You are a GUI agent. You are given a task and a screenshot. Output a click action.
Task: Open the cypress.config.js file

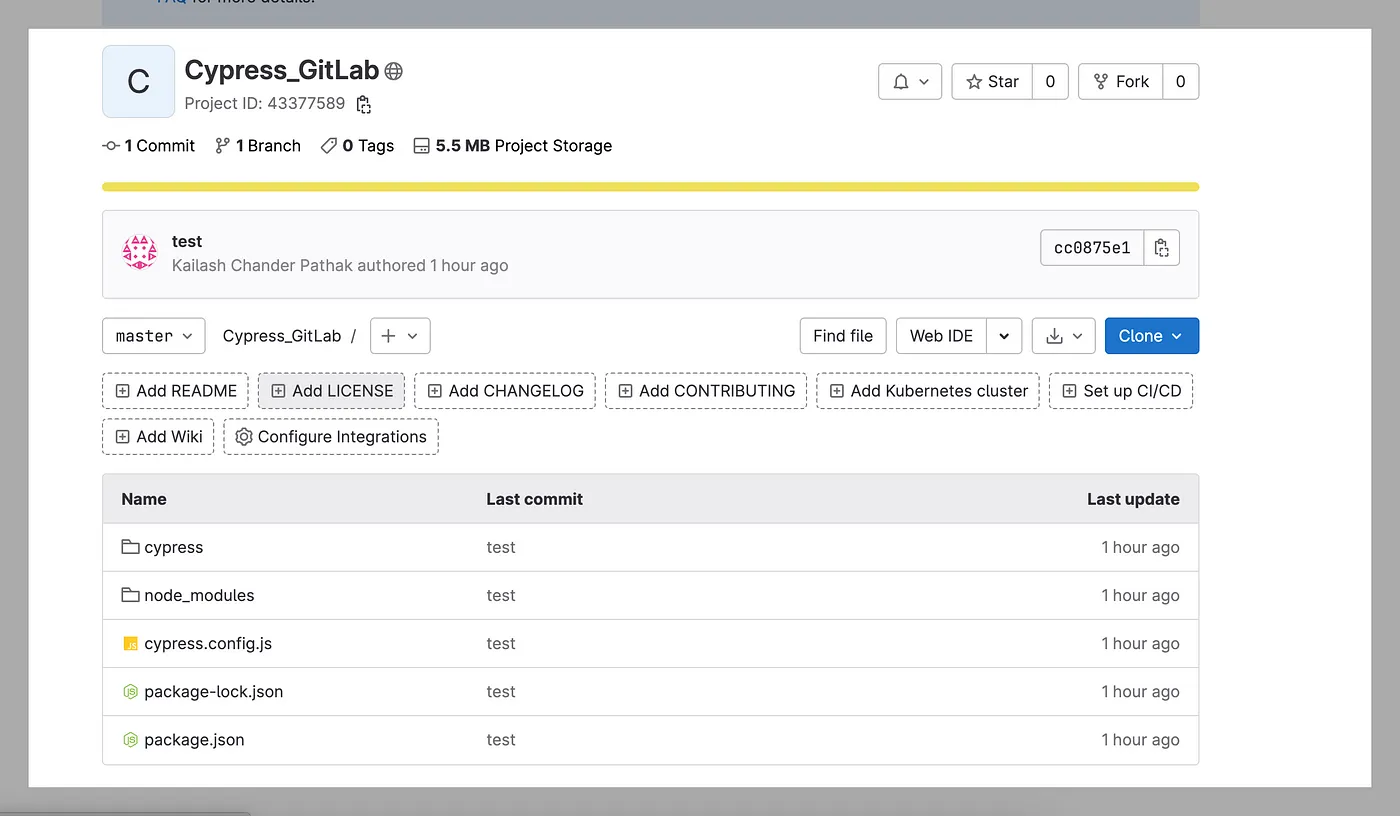click(208, 644)
